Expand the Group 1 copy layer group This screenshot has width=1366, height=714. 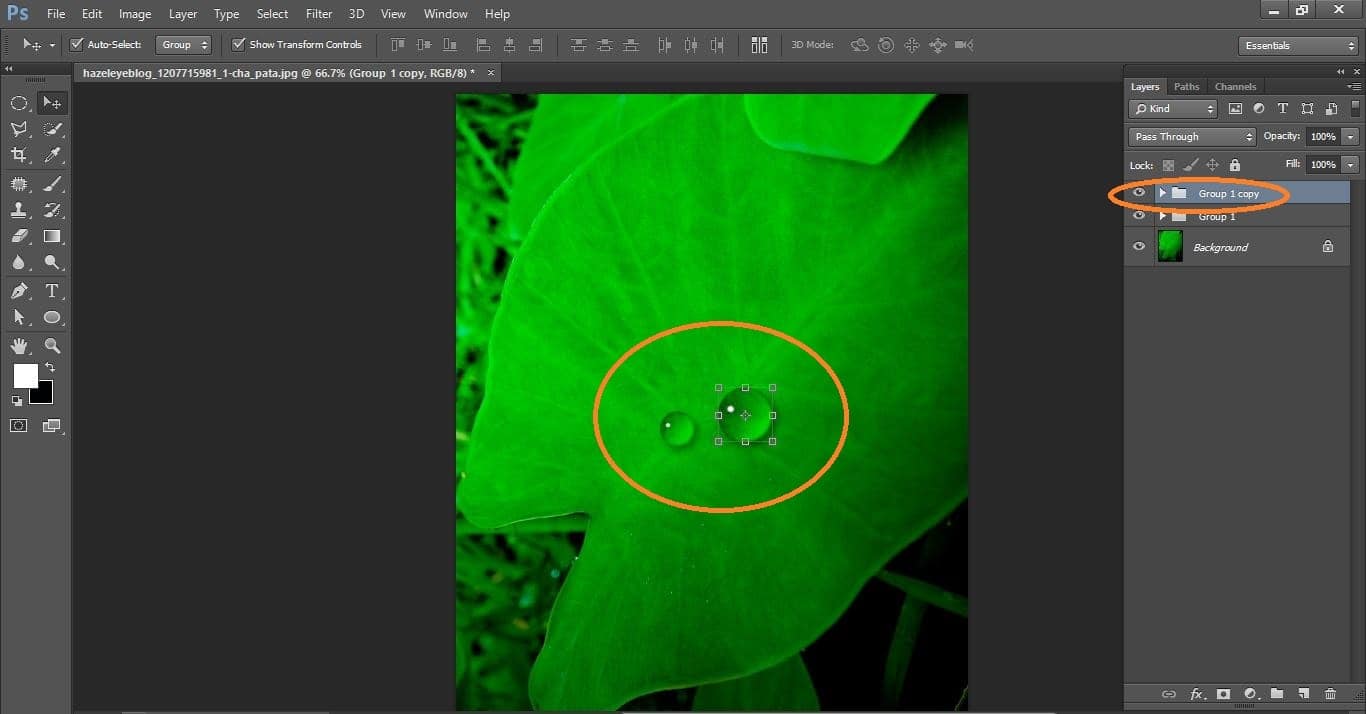1162,193
